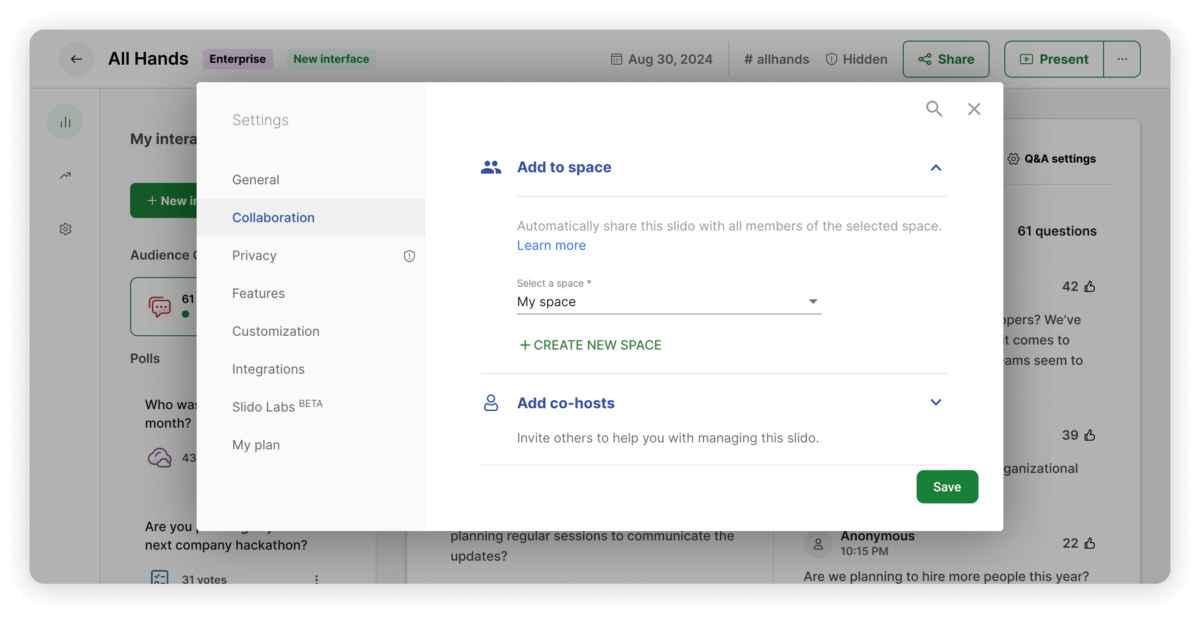1200x617 pixels.
Task: Close the Settings dialog
Action: 974,109
